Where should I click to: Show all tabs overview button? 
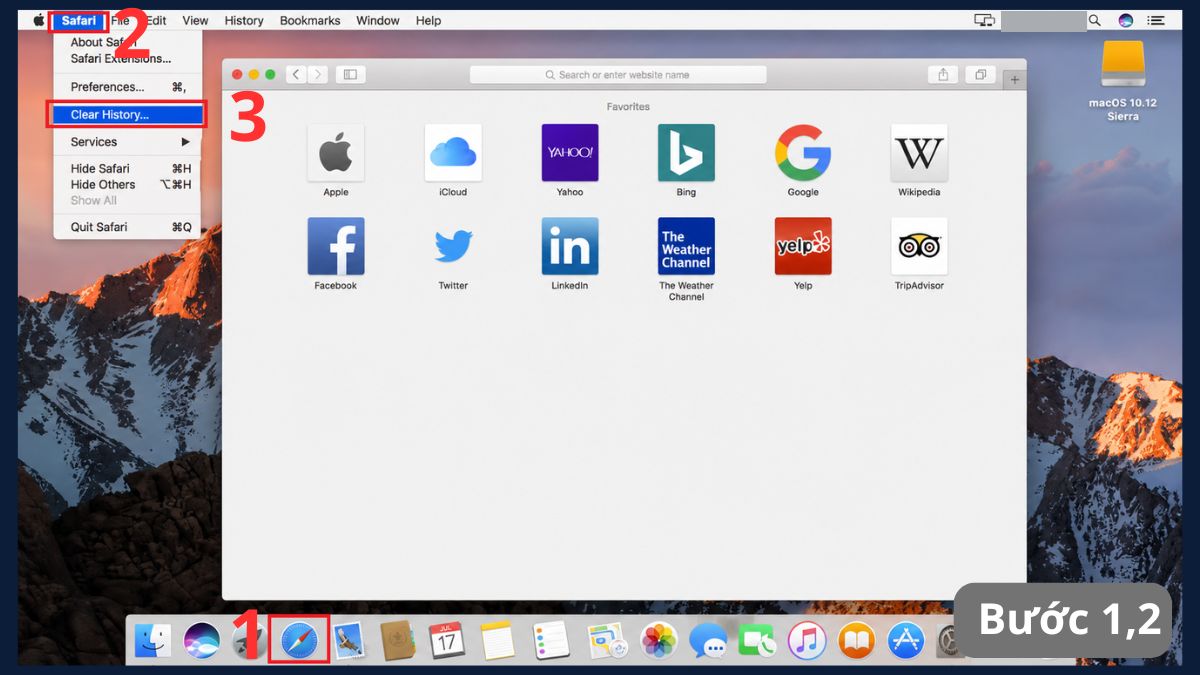980,75
